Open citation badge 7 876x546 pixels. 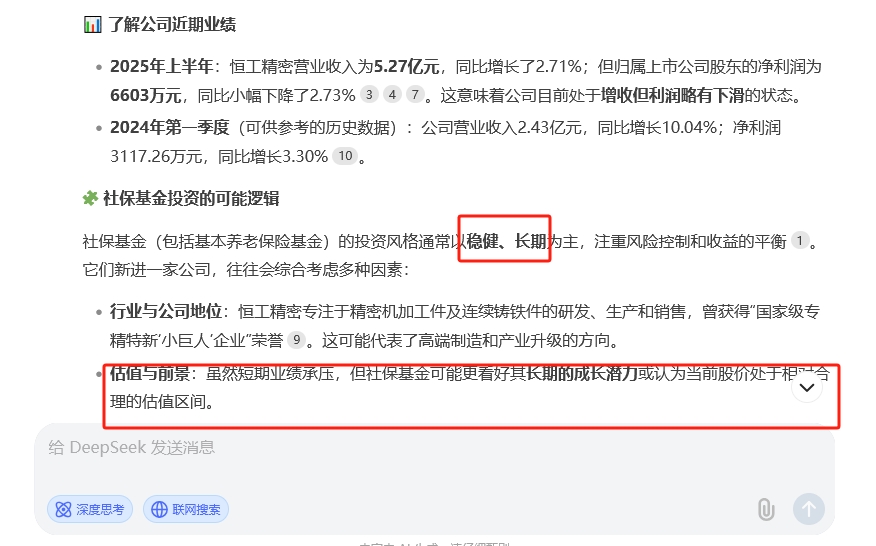(415, 94)
